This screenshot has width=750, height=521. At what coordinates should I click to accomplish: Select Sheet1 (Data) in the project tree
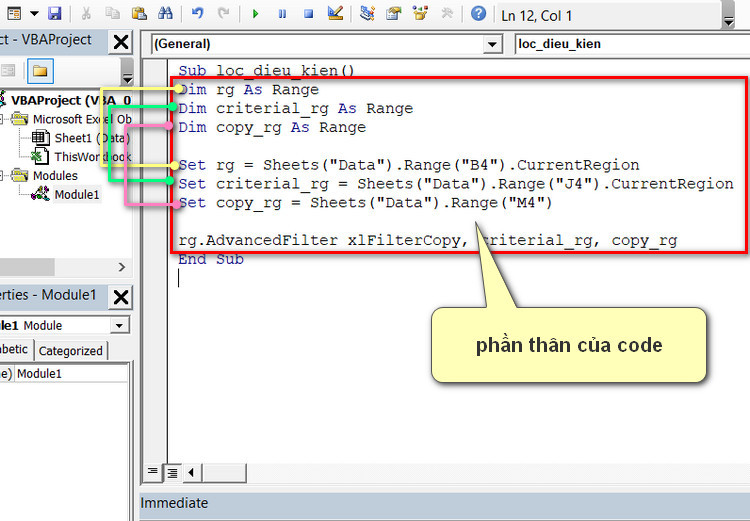[x=92, y=138]
